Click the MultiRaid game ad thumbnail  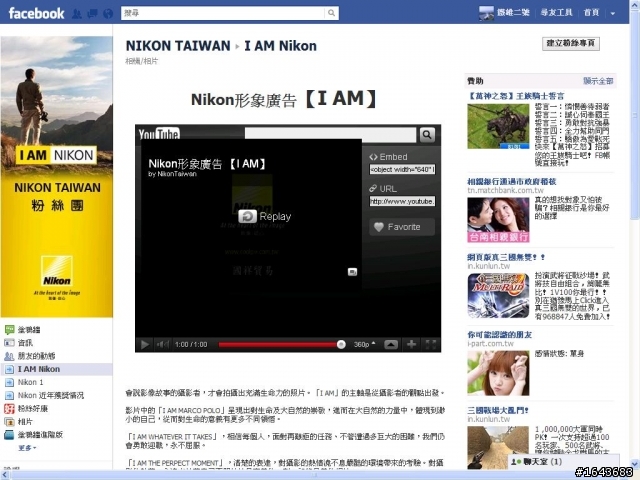(498, 296)
